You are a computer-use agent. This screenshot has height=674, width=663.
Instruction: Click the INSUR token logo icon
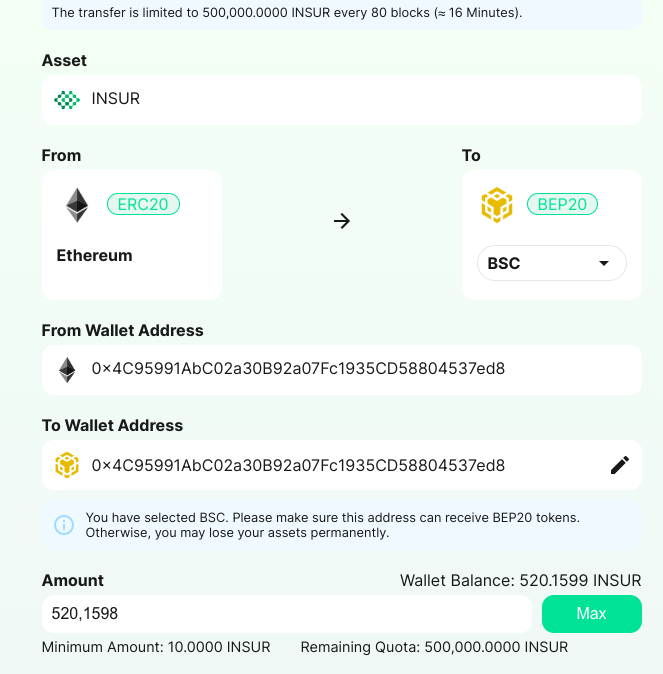67,100
